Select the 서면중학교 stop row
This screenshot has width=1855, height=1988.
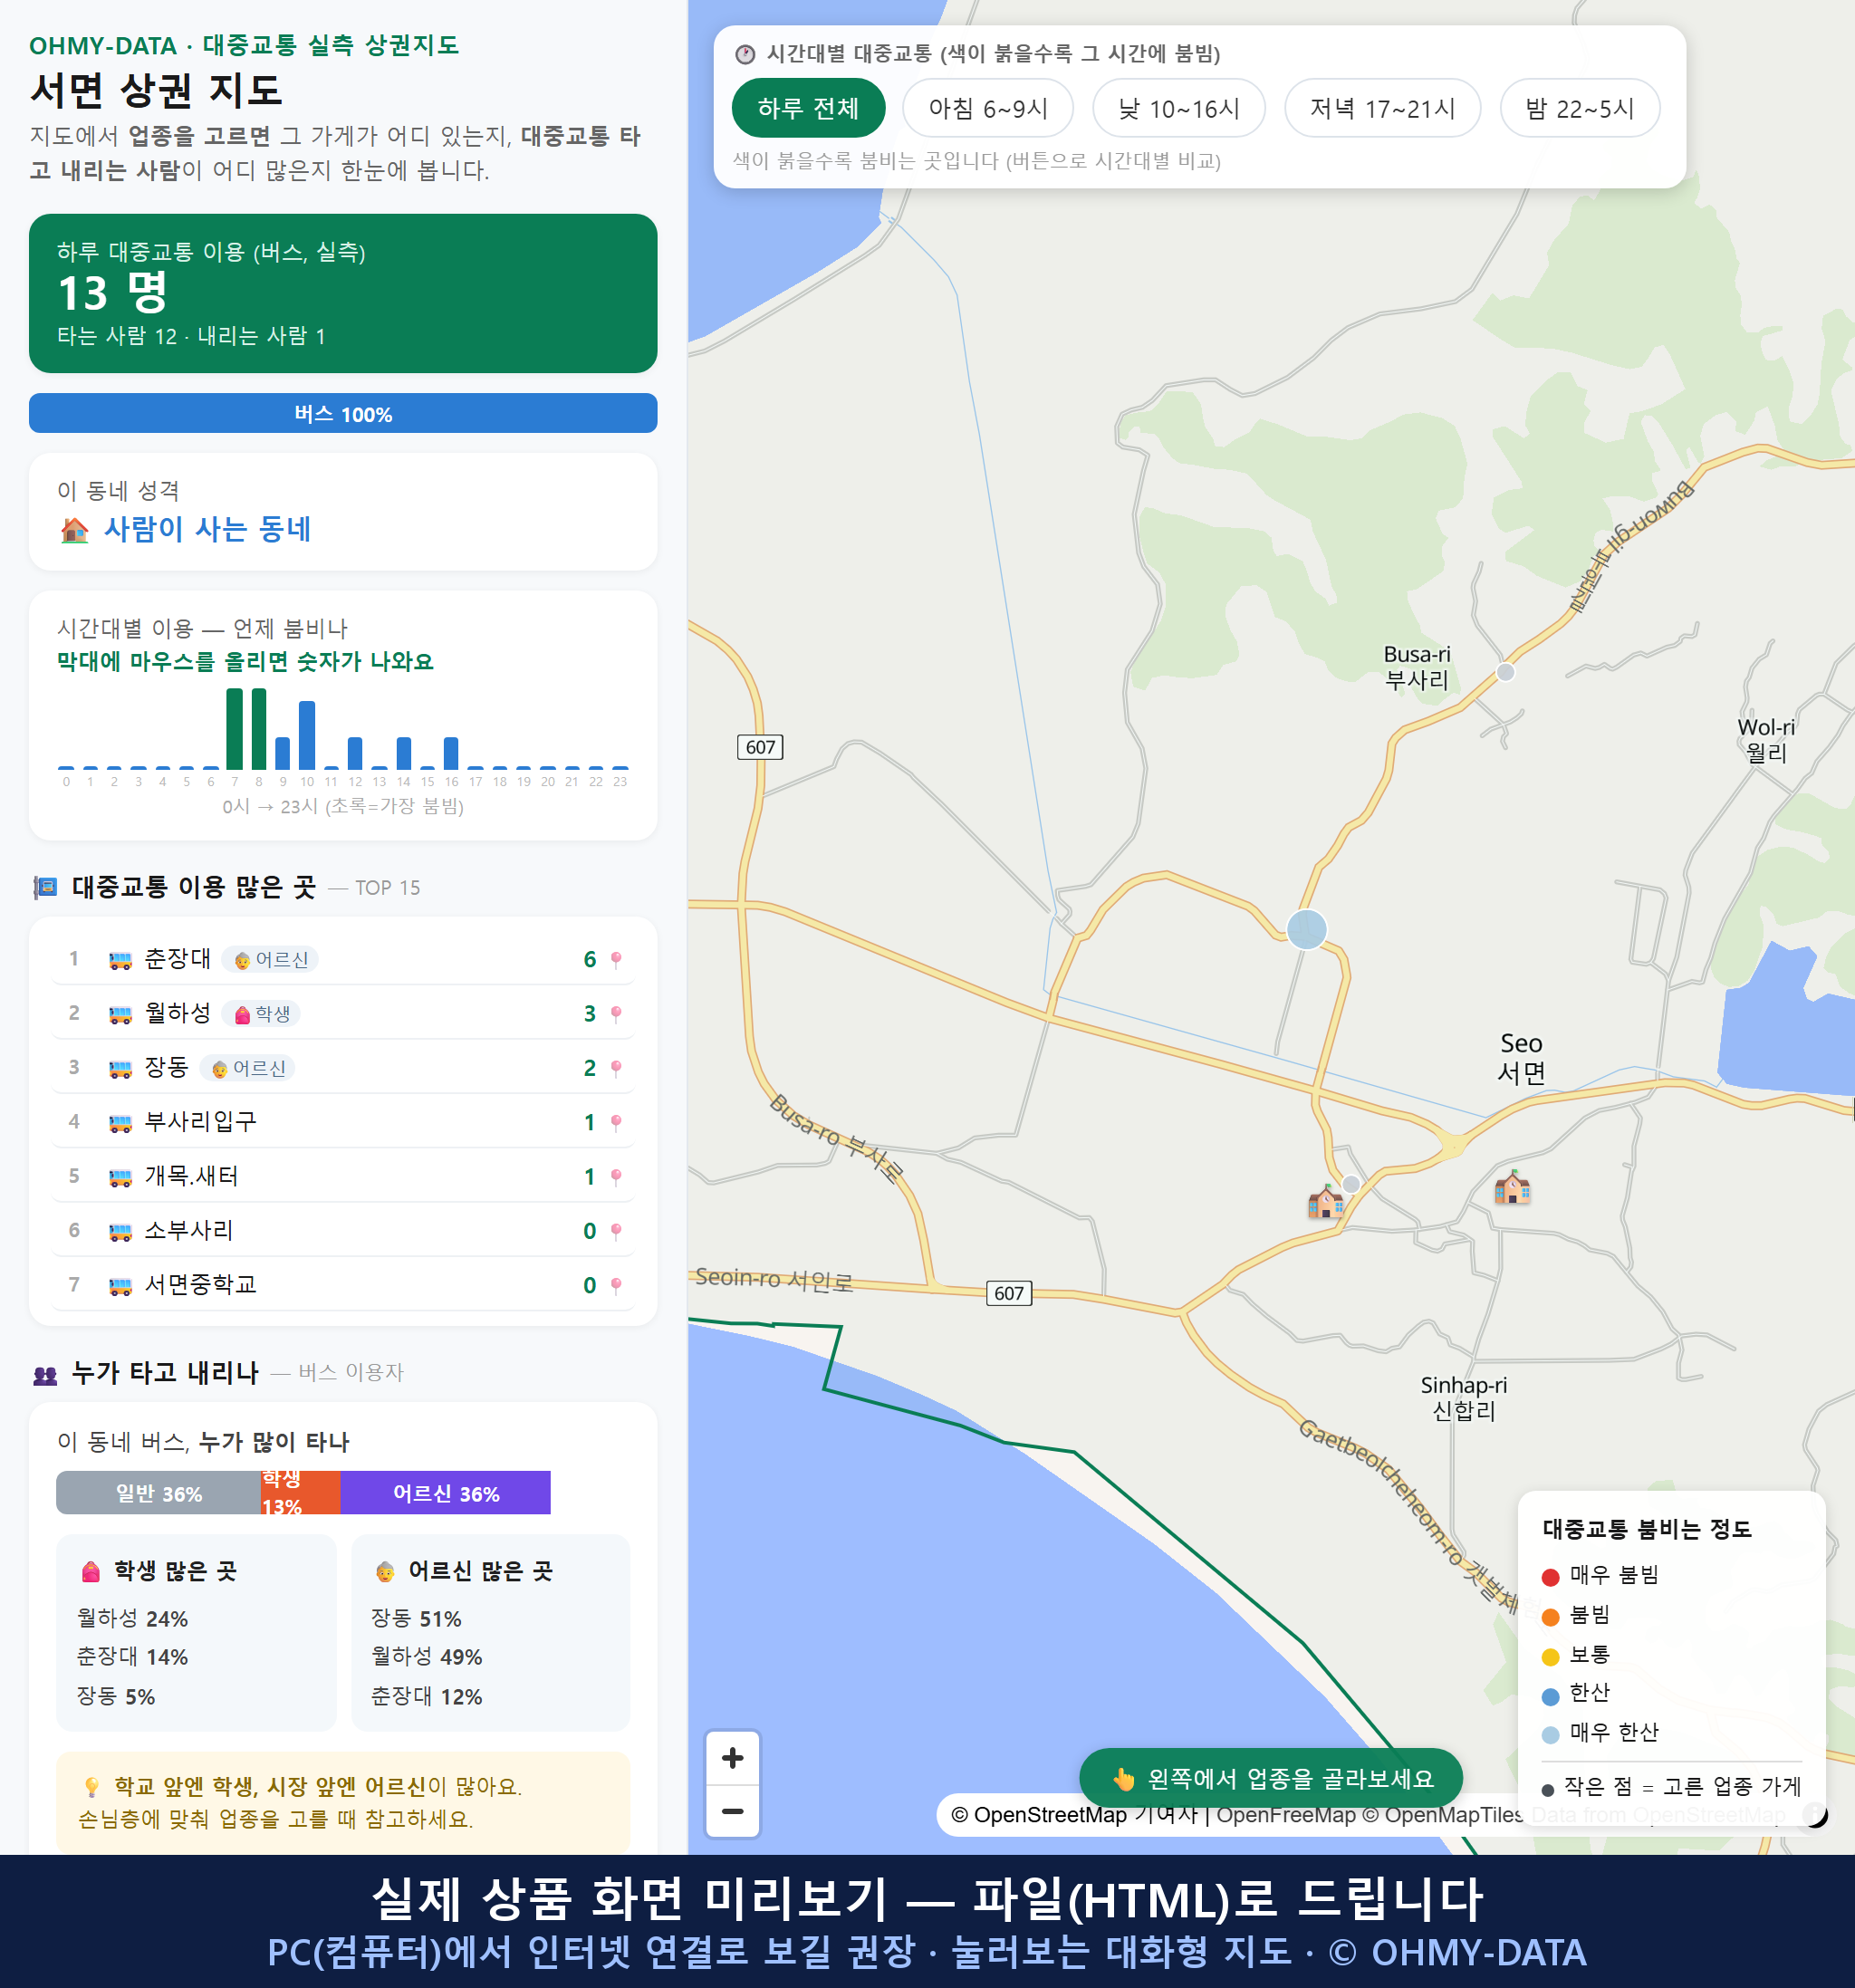click(343, 1285)
